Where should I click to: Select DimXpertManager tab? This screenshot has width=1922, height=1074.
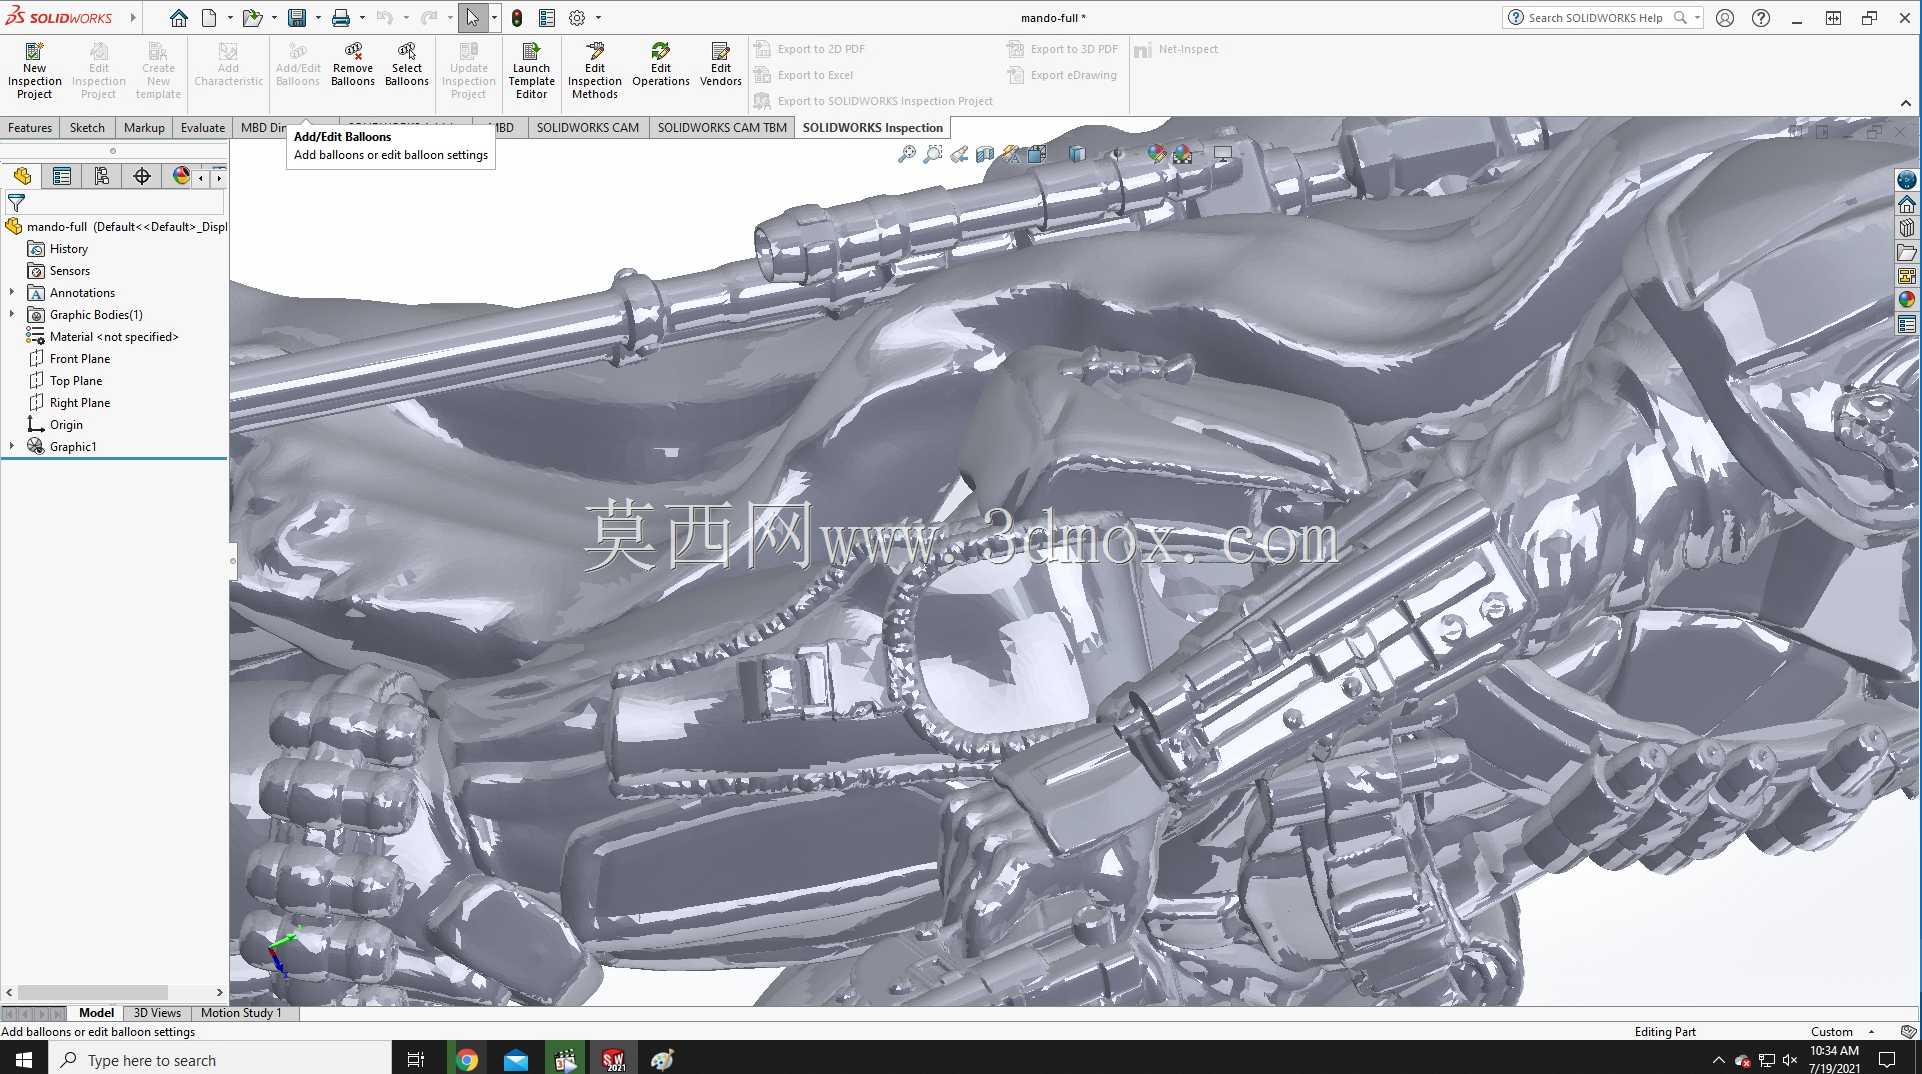pyautogui.click(x=142, y=176)
